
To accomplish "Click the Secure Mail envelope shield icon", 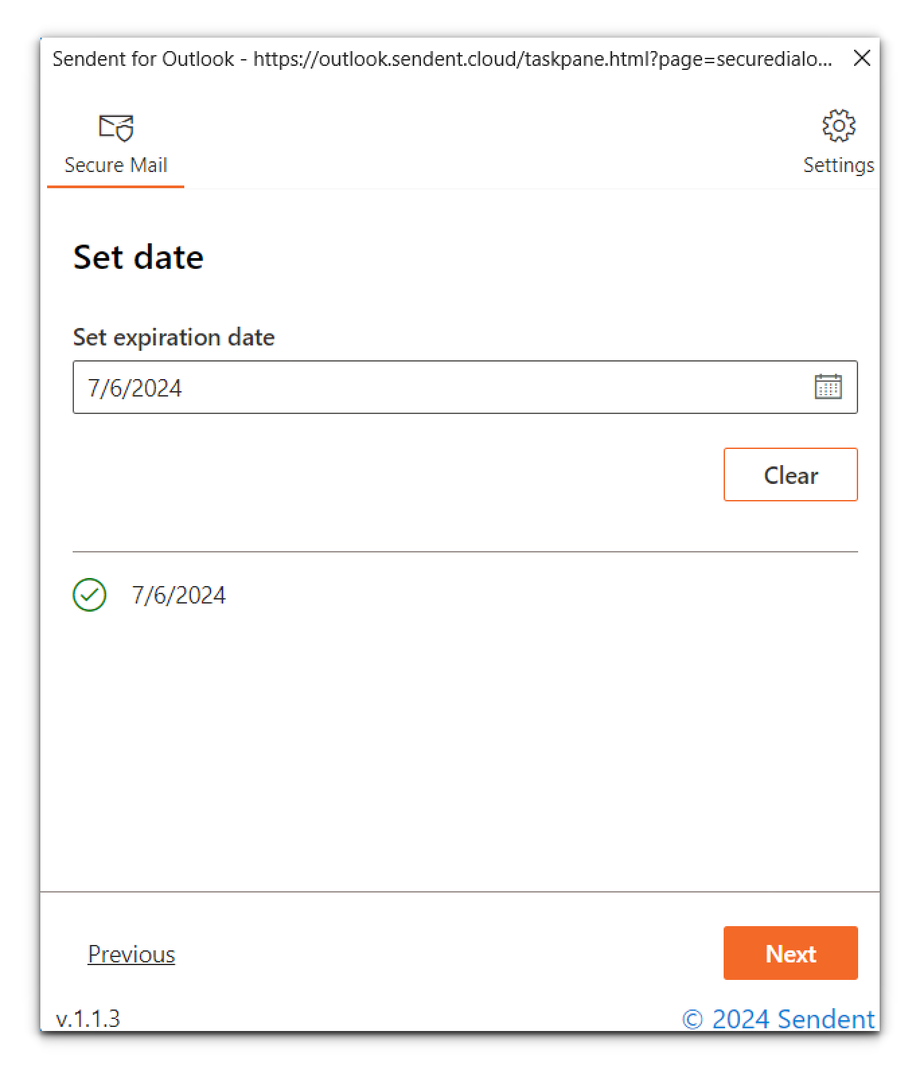I will (x=116, y=128).
